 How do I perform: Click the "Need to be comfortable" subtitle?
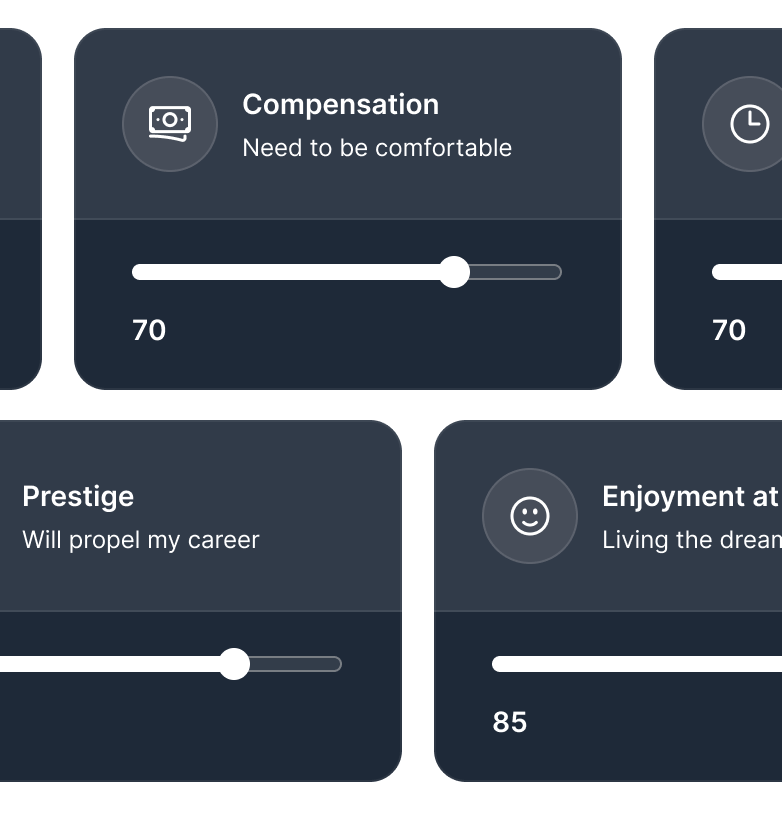tap(377, 148)
